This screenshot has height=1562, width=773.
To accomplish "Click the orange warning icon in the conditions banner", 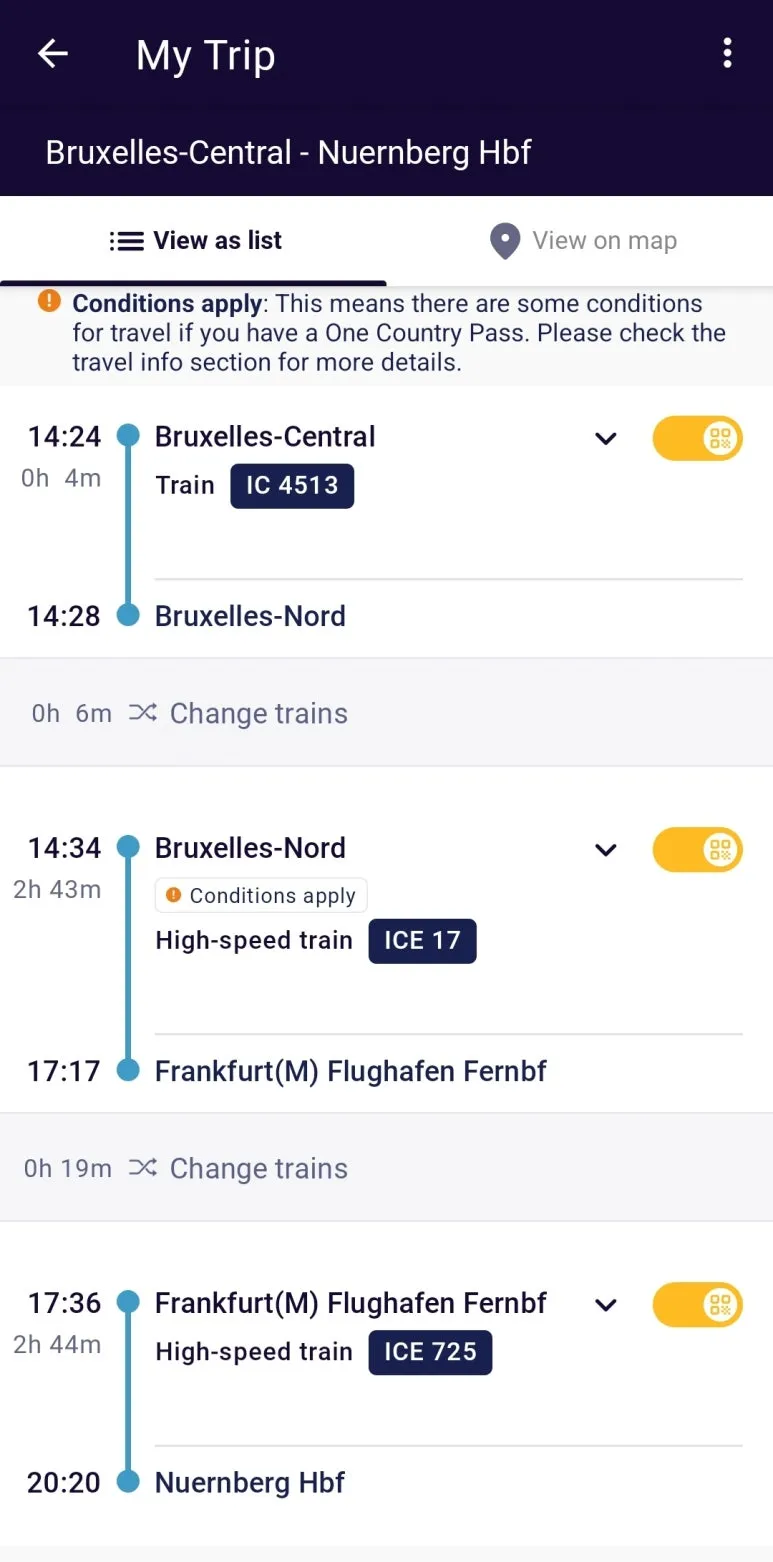I will (x=48, y=301).
